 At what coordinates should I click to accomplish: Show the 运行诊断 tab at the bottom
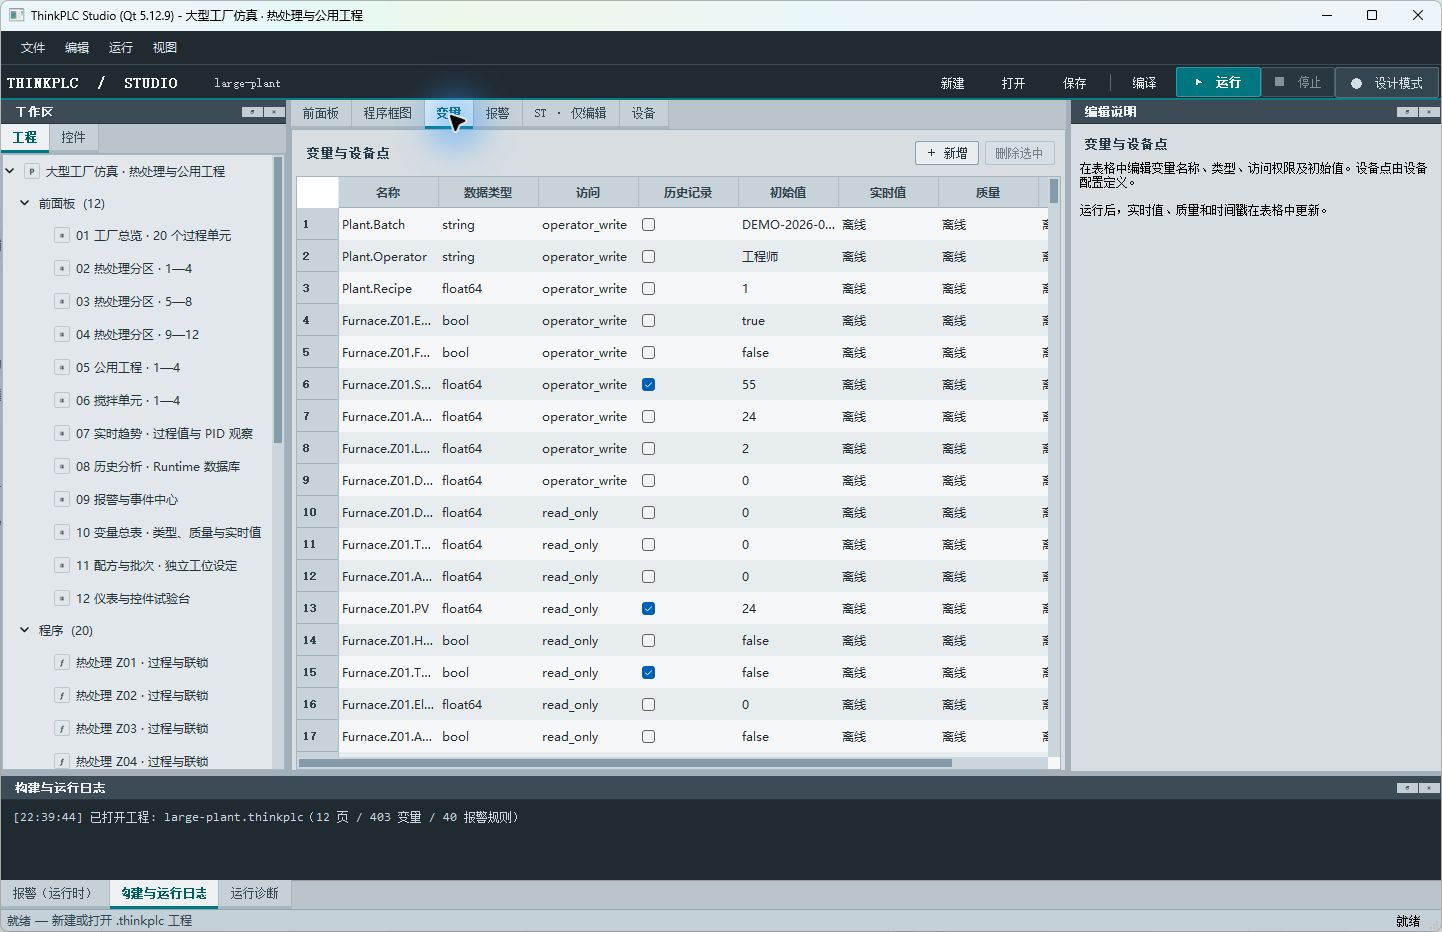pyautogui.click(x=254, y=894)
